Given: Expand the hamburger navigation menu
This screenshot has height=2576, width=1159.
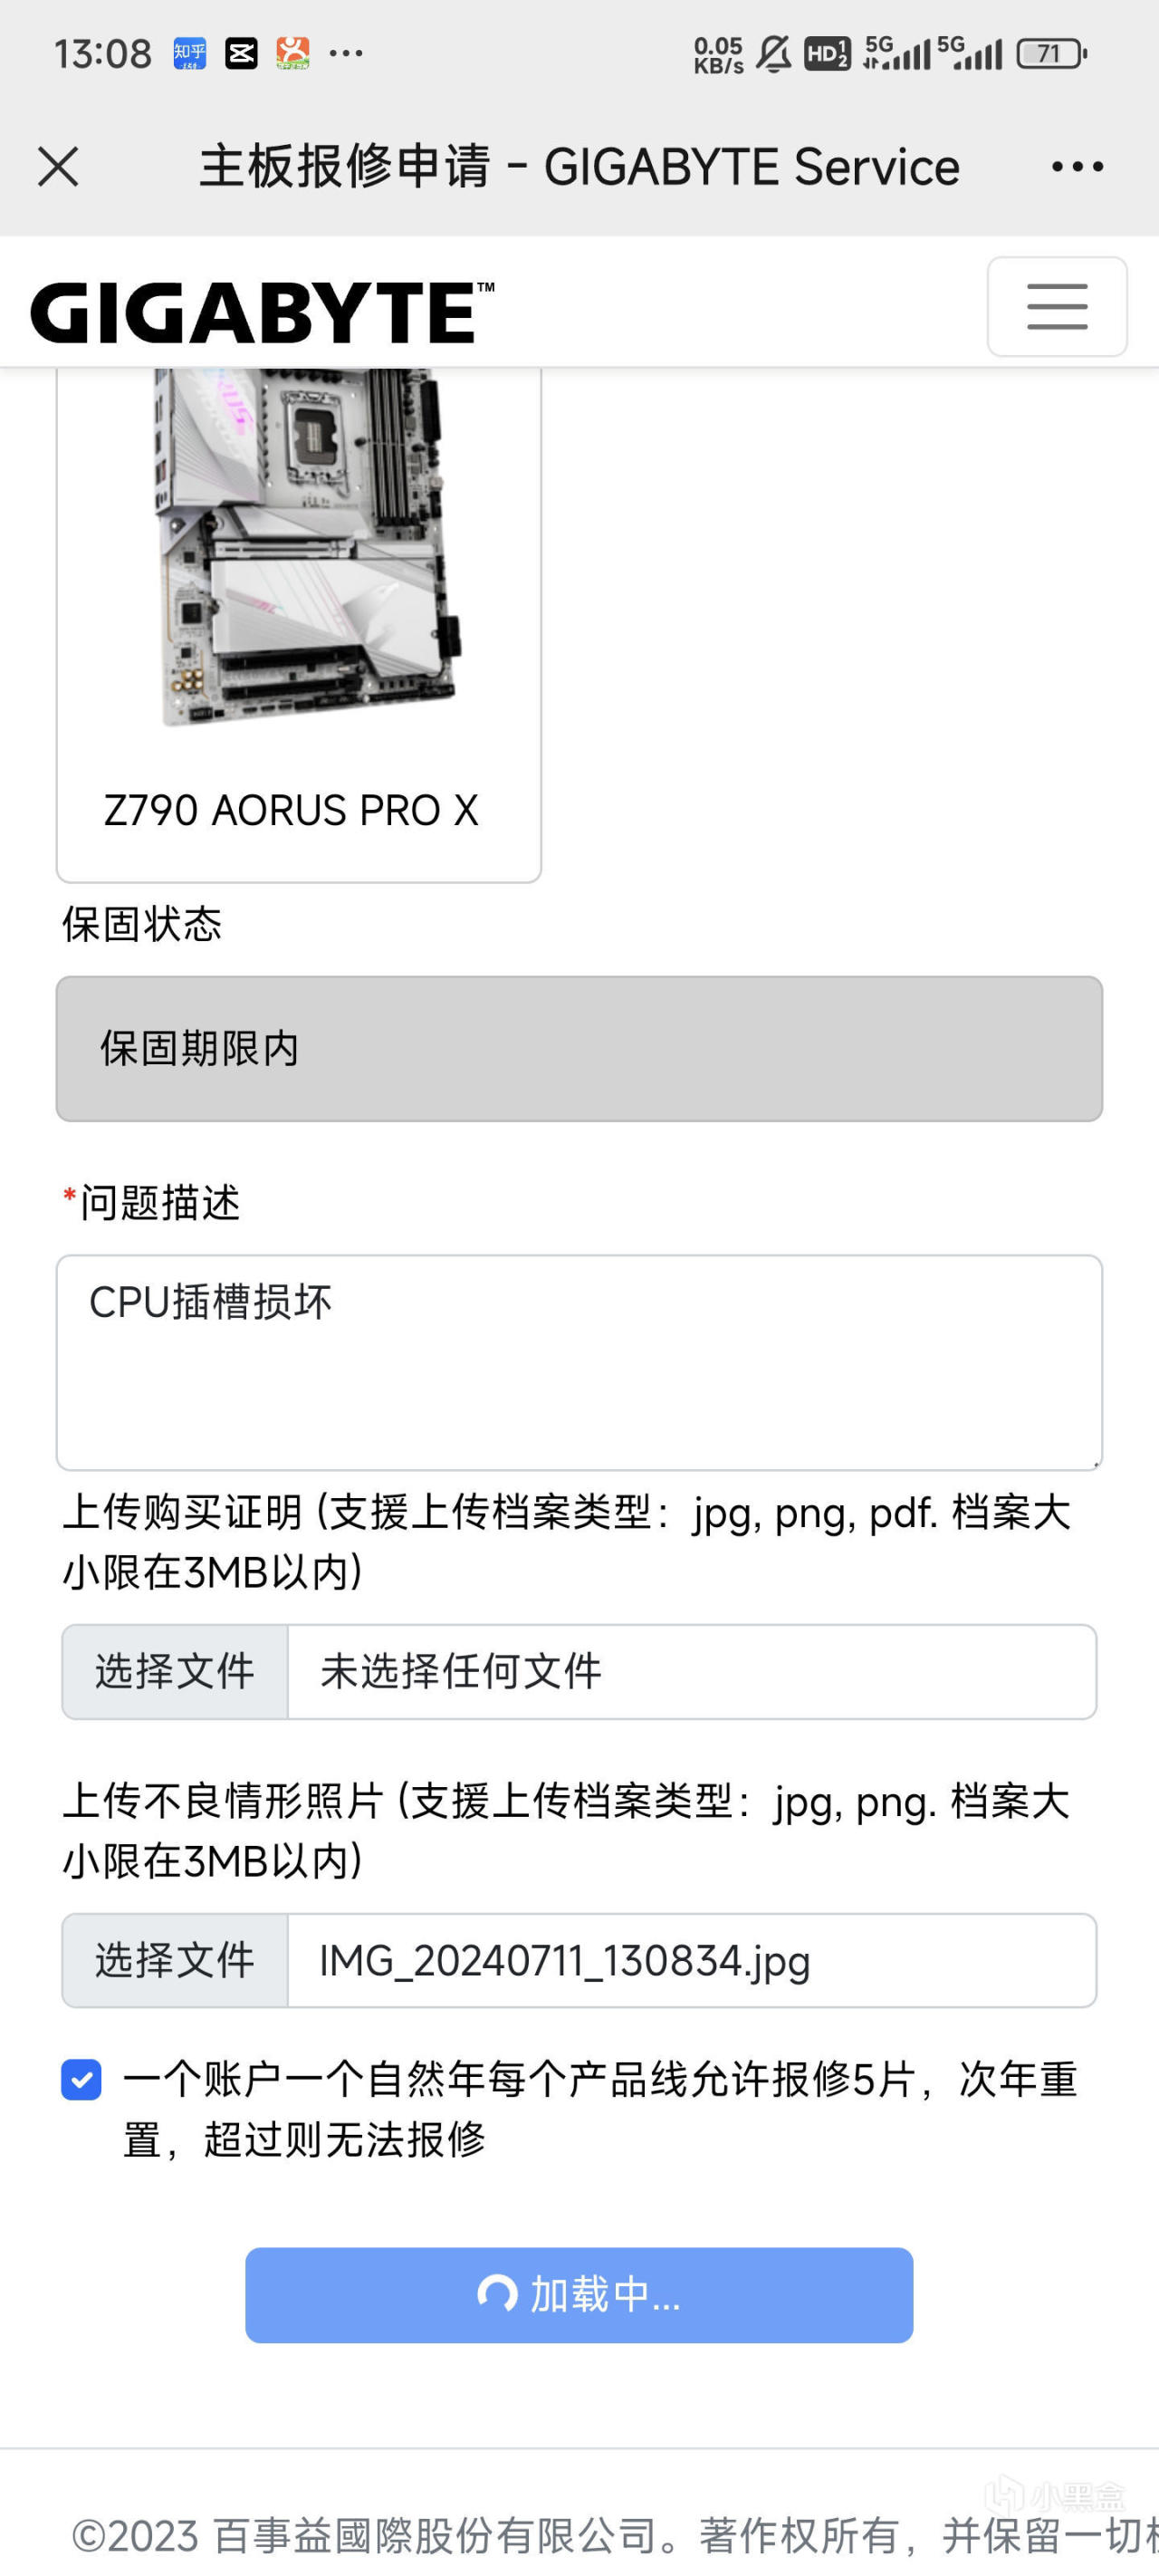Looking at the screenshot, I should pyautogui.click(x=1056, y=306).
